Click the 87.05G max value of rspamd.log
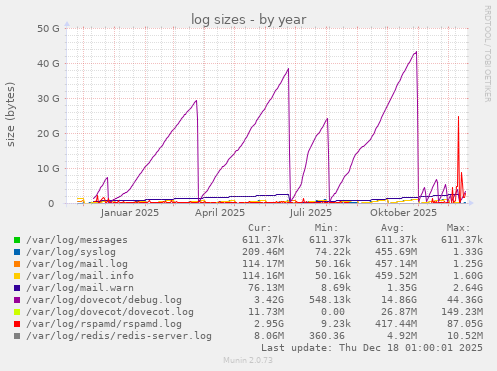The height and width of the screenshot is (371, 497). coord(465,324)
